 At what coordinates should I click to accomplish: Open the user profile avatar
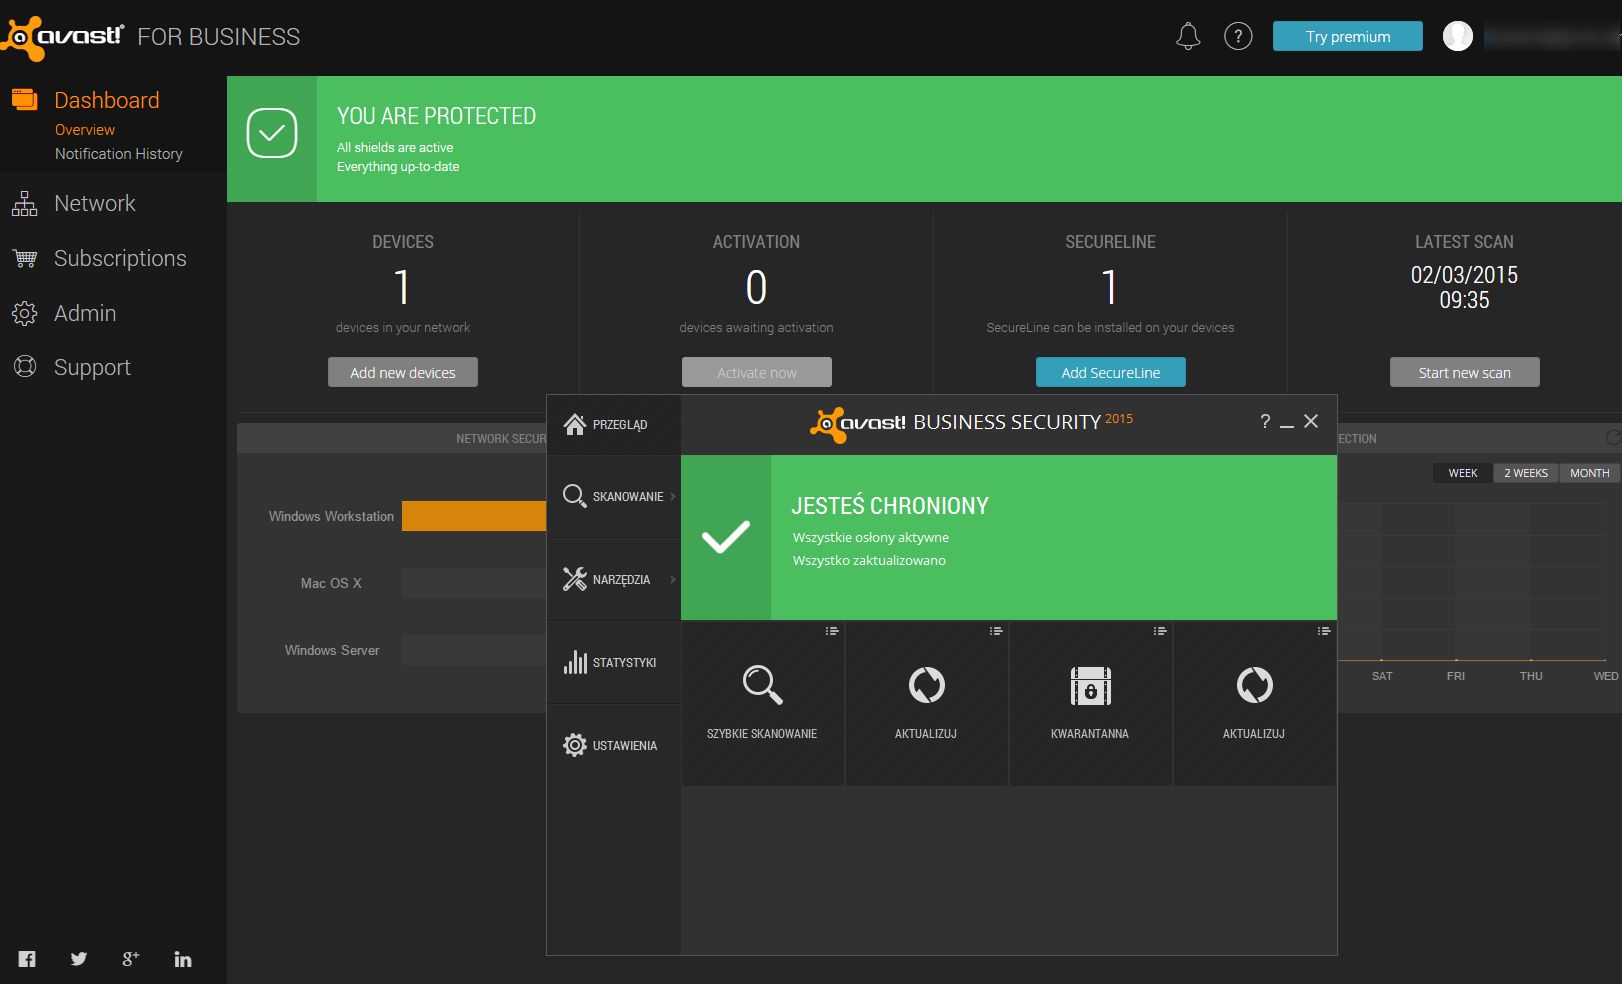(x=1458, y=37)
